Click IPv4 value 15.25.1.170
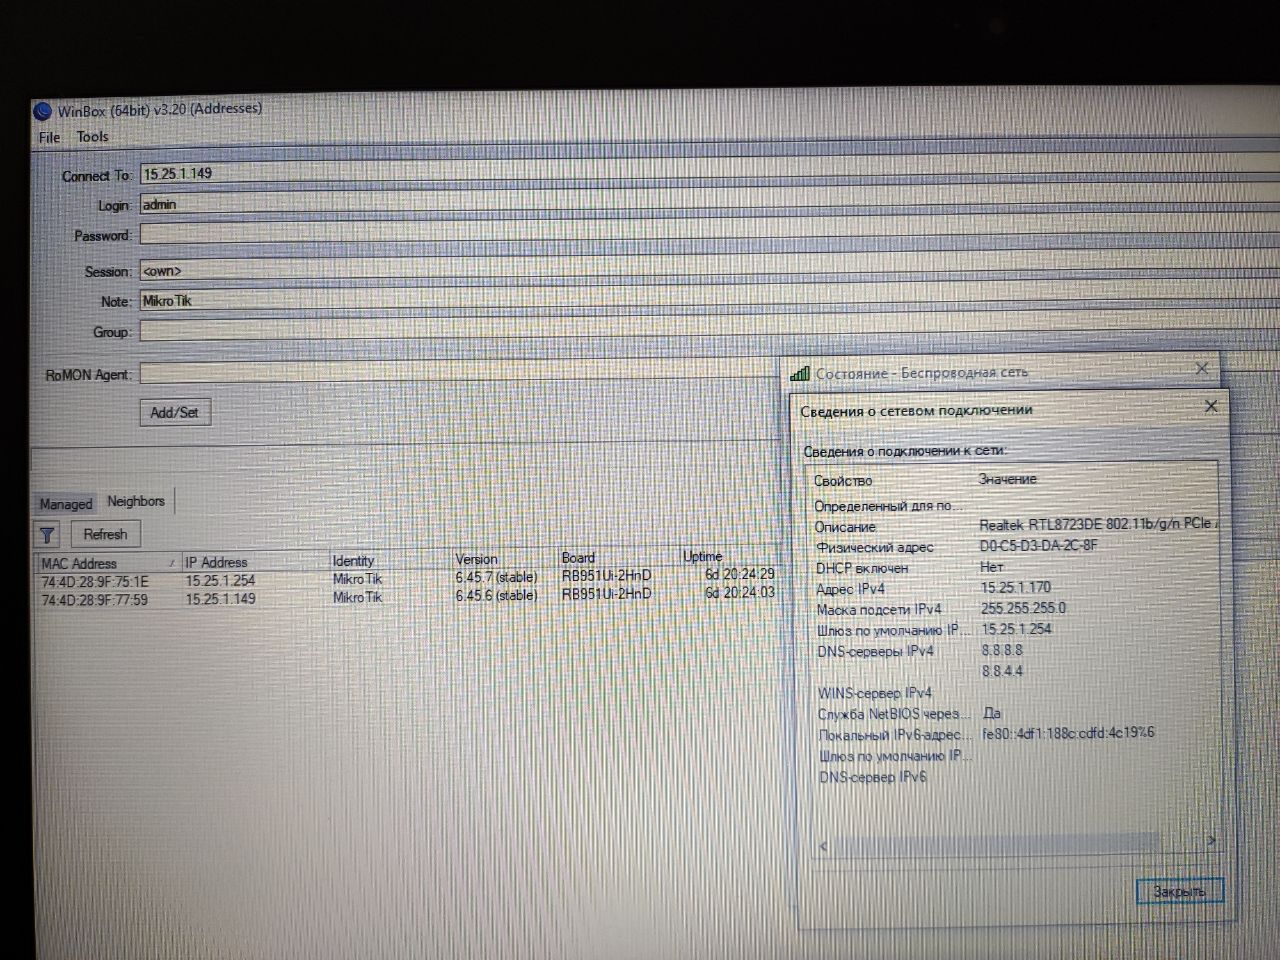Screen dimensions: 1280x960 click(x=1015, y=587)
